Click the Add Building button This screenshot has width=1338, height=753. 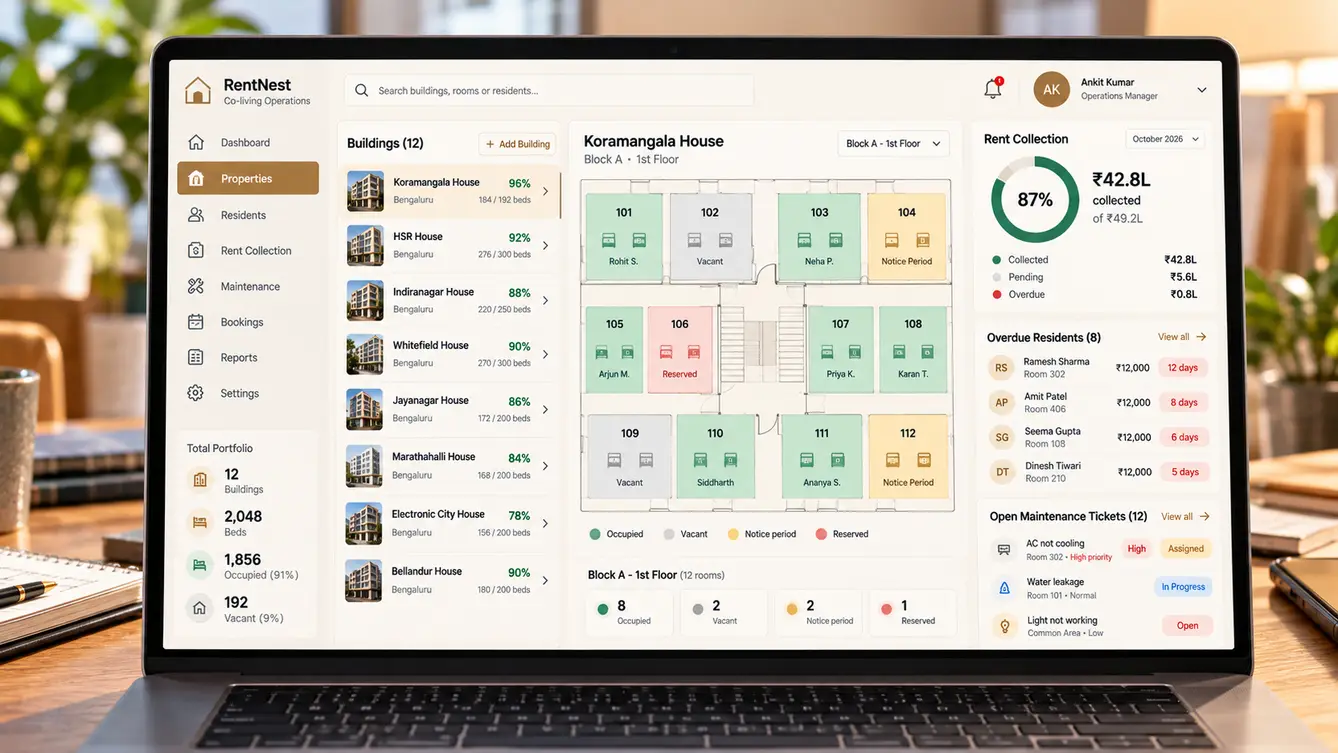(517, 144)
